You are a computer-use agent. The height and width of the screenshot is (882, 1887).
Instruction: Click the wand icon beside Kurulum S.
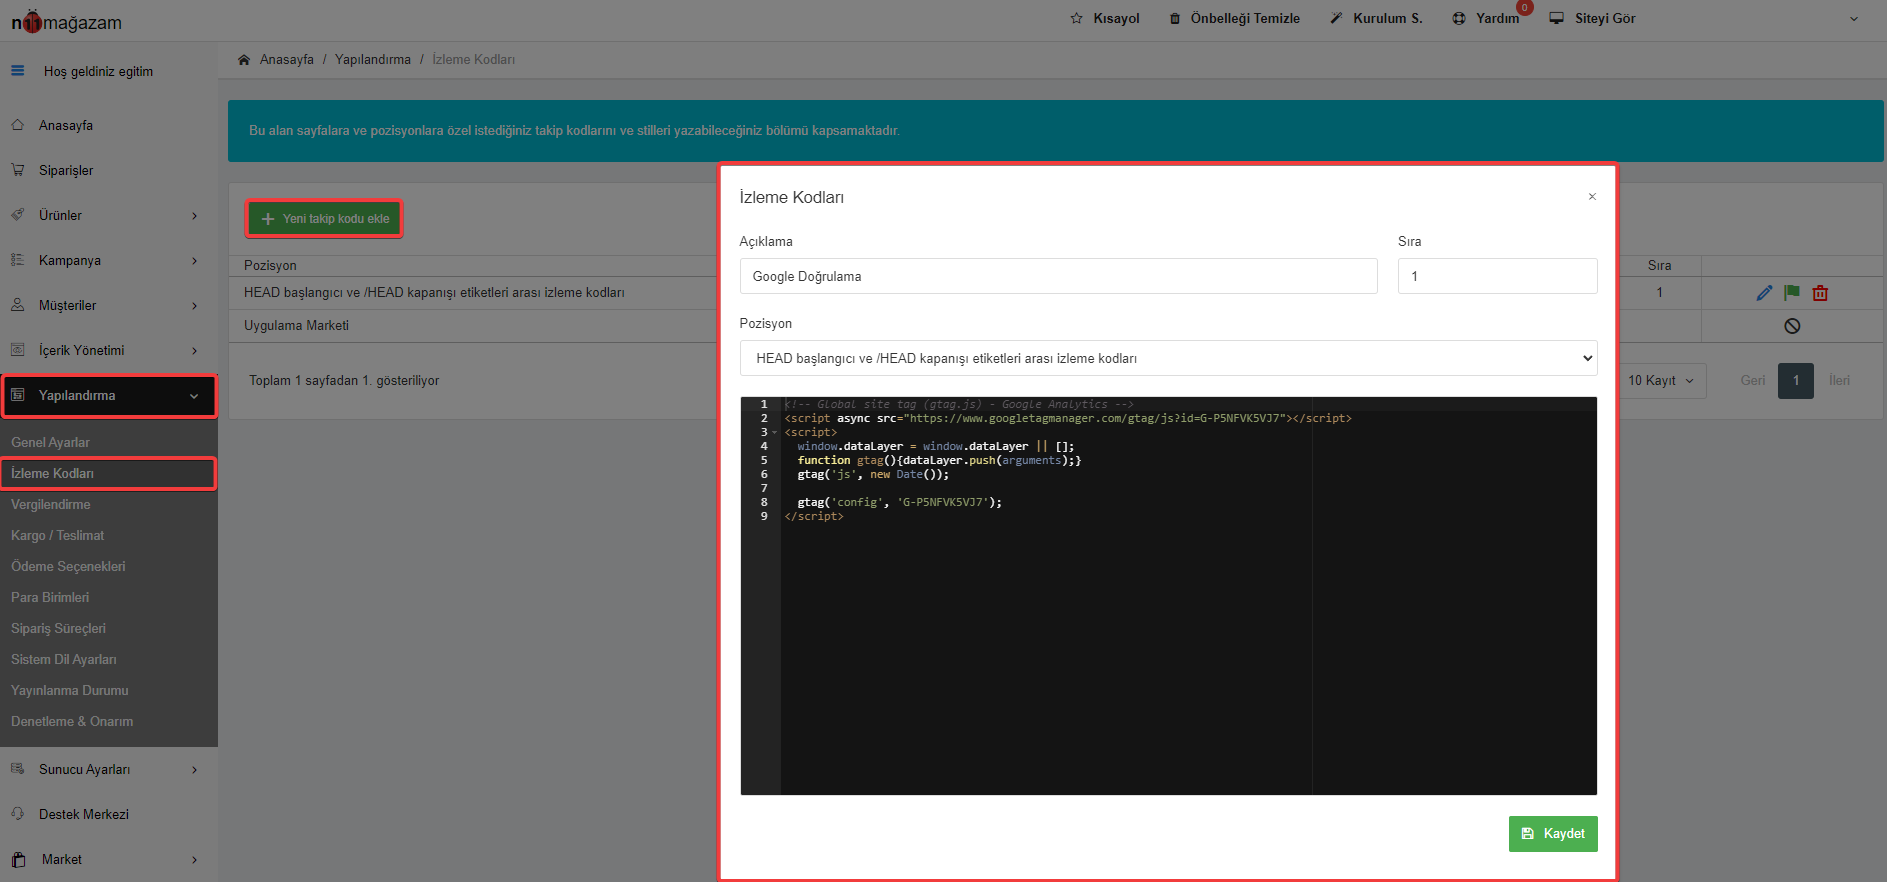(x=1336, y=18)
